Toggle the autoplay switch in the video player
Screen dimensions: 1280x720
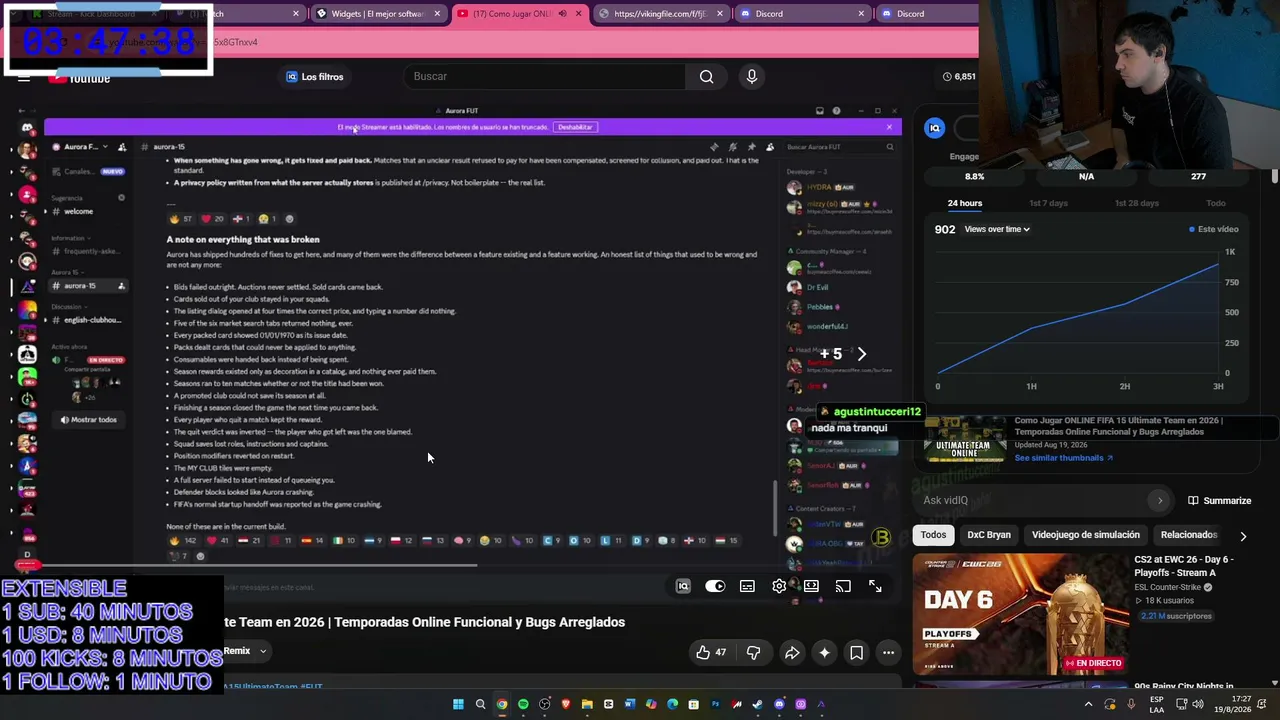(715, 586)
